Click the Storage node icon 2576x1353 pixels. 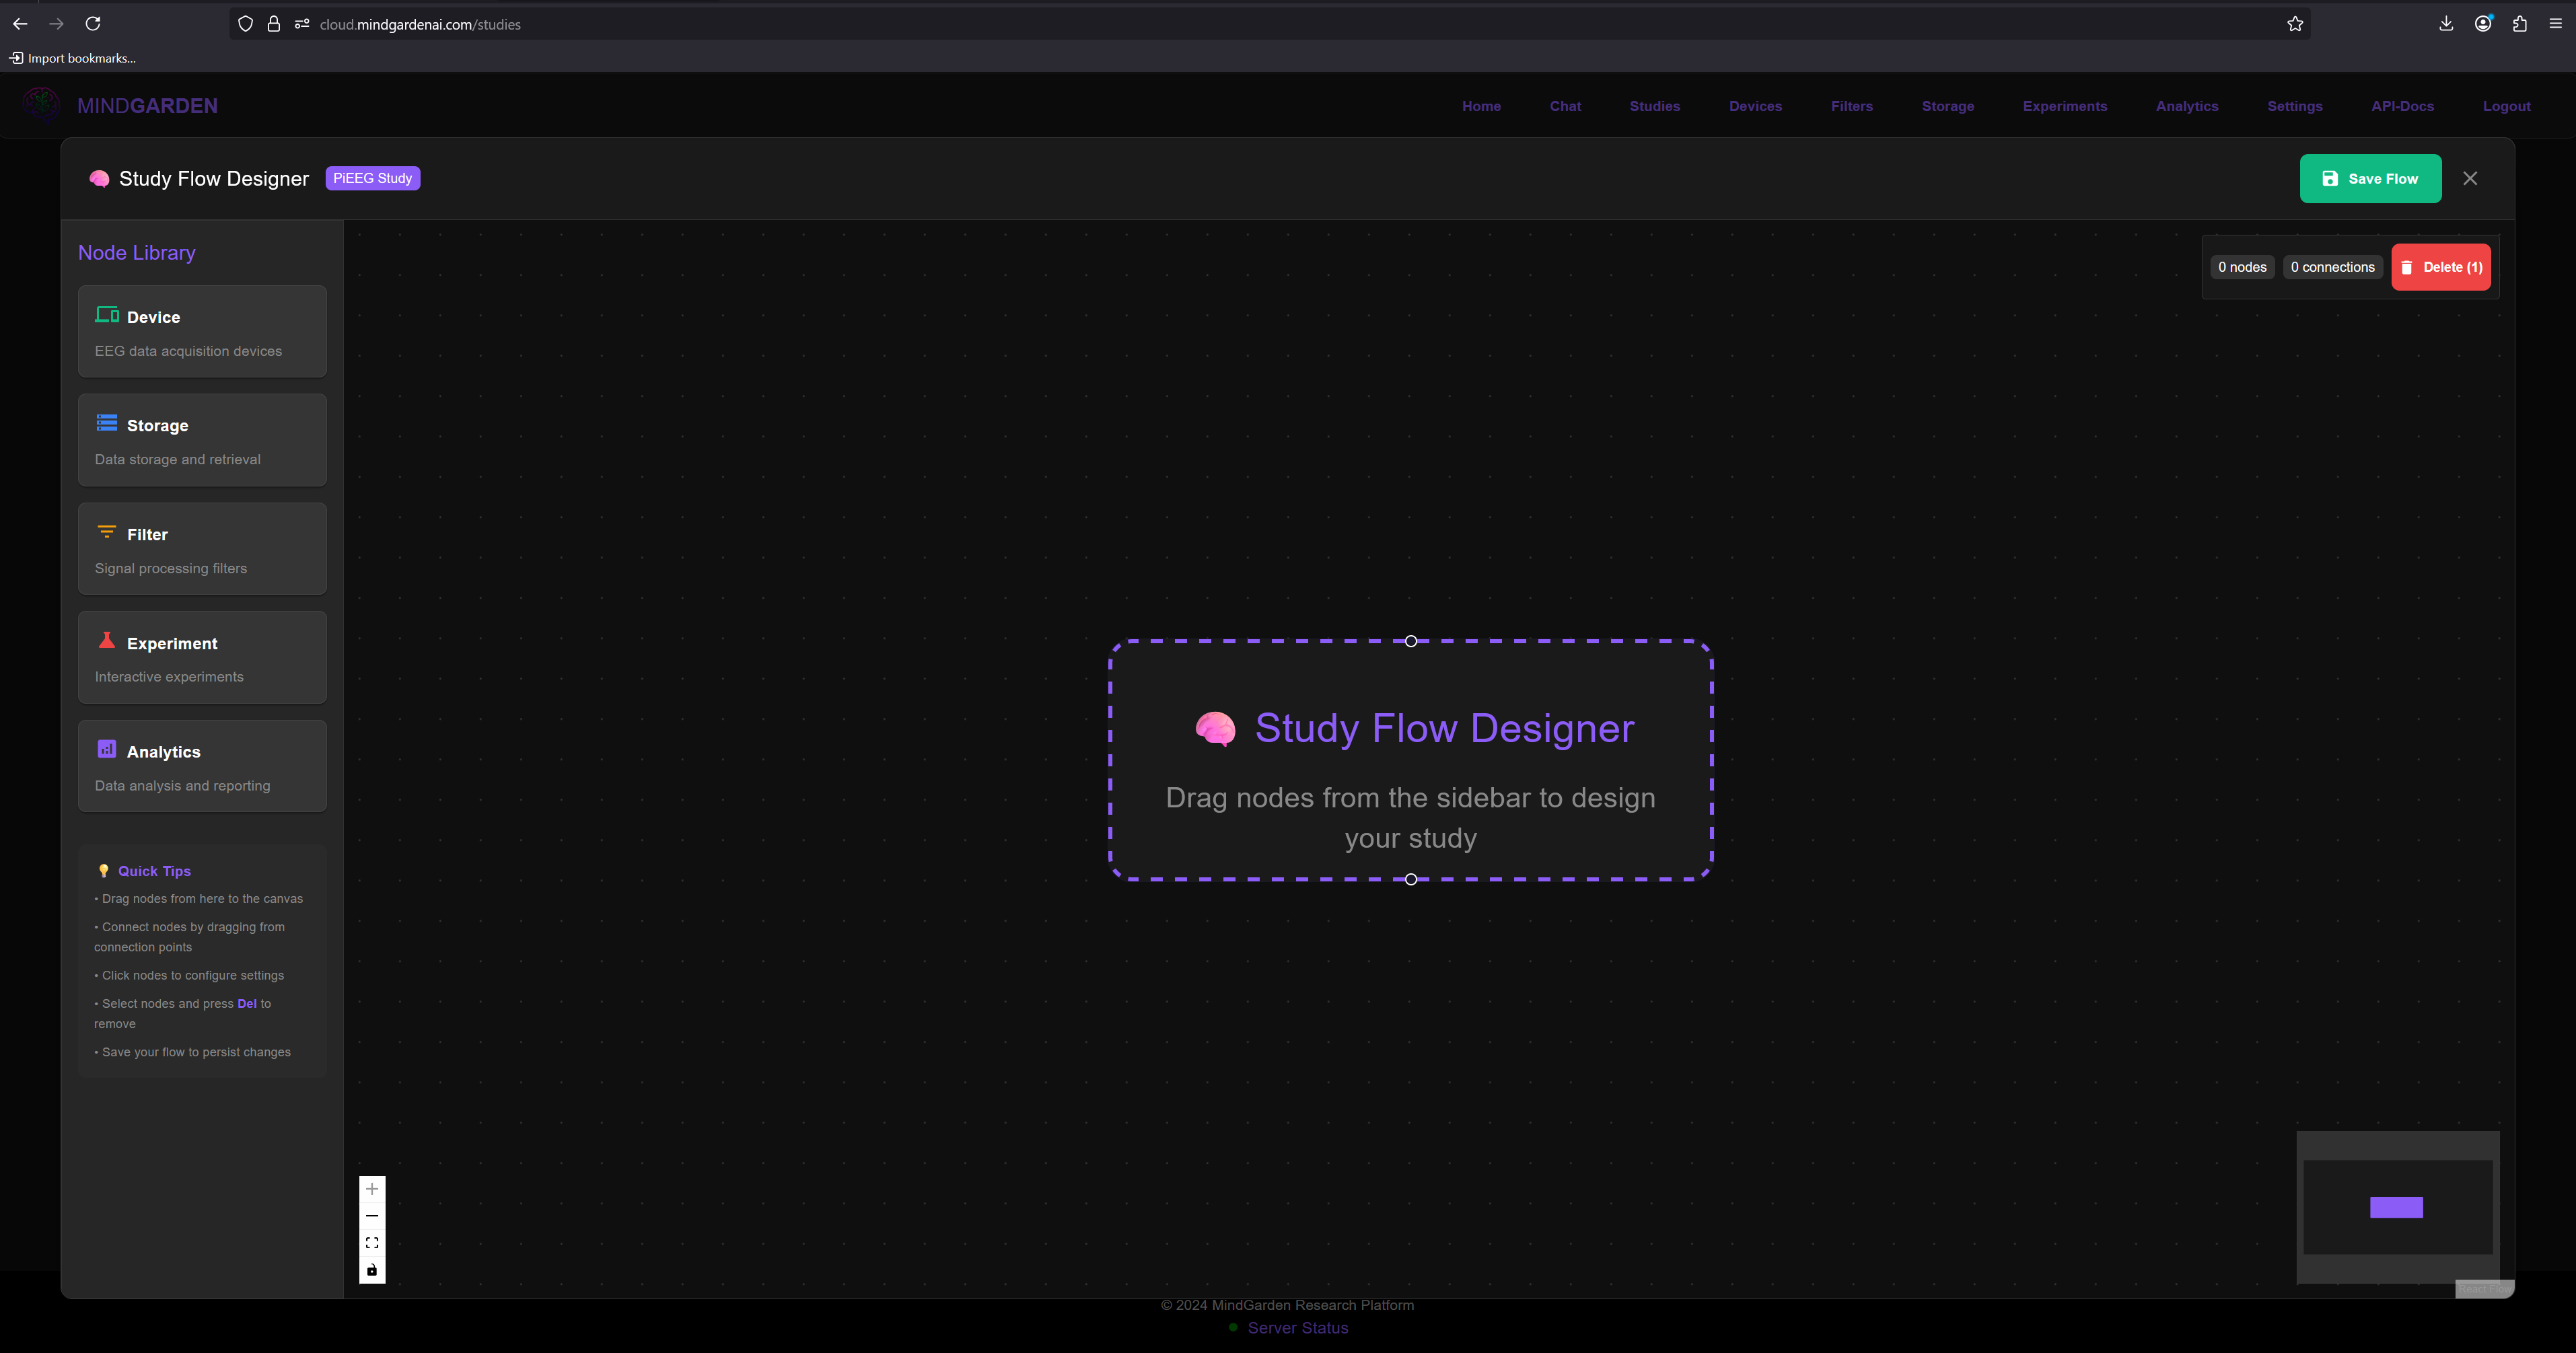[x=107, y=423]
